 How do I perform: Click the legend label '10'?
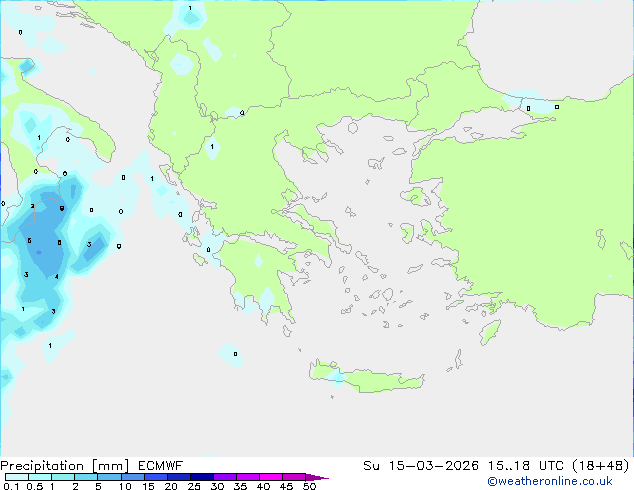(125, 486)
